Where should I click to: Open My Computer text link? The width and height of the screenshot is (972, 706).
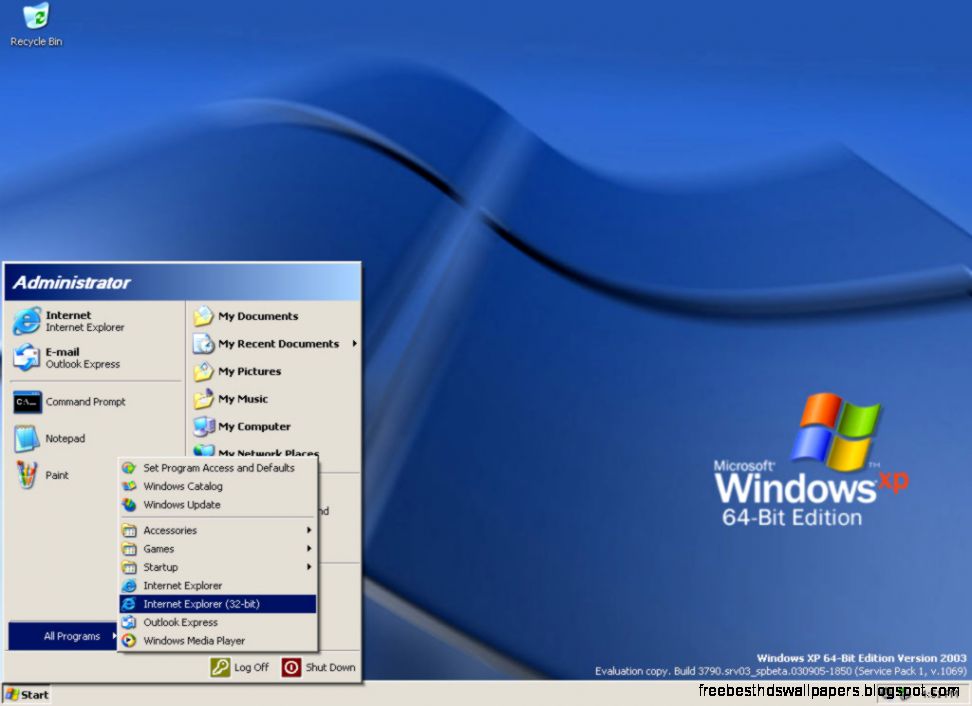(254, 426)
